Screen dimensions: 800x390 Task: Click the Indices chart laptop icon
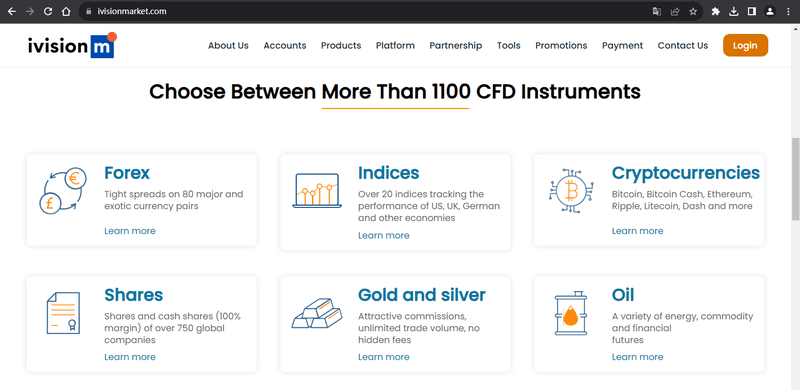pos(317,190)
